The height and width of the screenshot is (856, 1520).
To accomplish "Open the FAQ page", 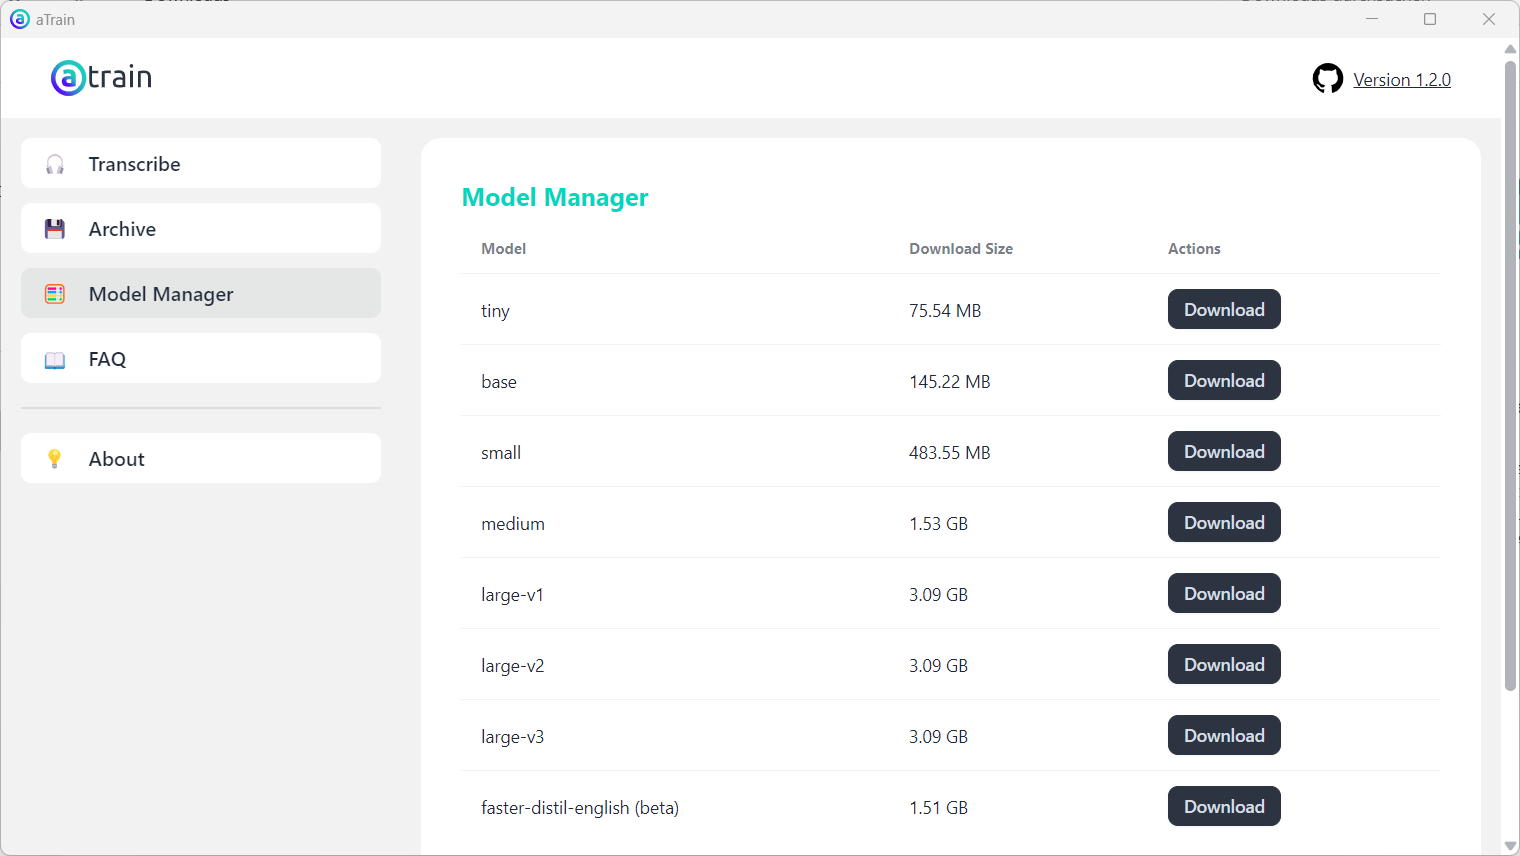I will pyautogui.click(x=201, y=358).
